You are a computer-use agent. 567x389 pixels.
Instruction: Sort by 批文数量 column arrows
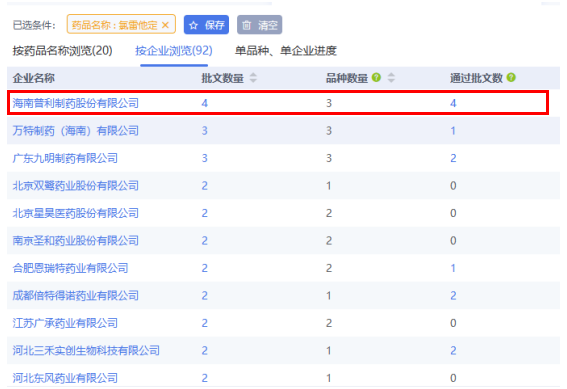click(253, 77)
